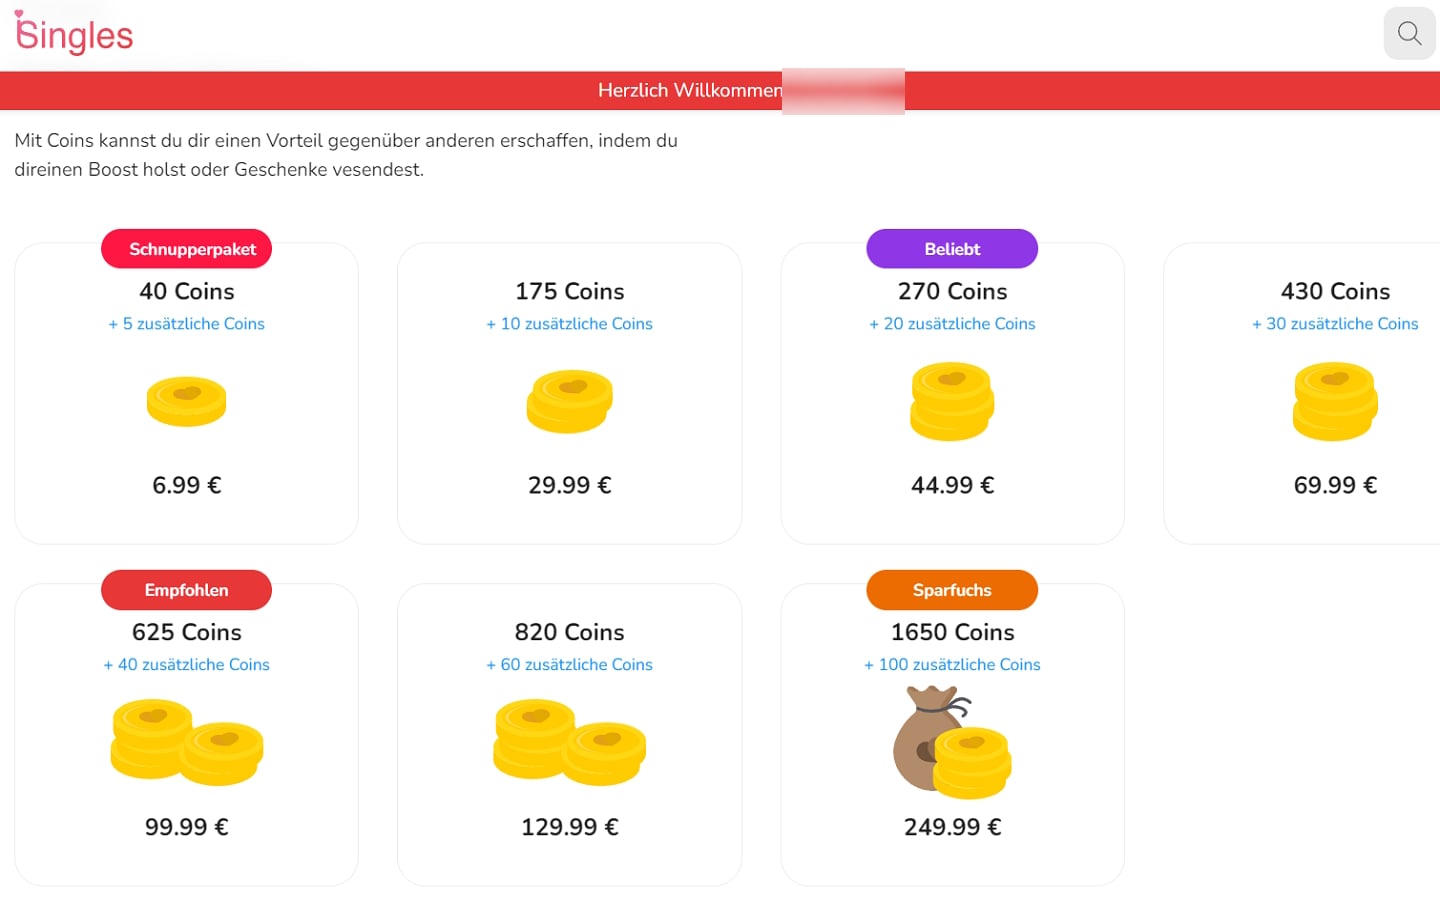
Task: Select the Schnupperpaket badge
Action: pos(186,249)
